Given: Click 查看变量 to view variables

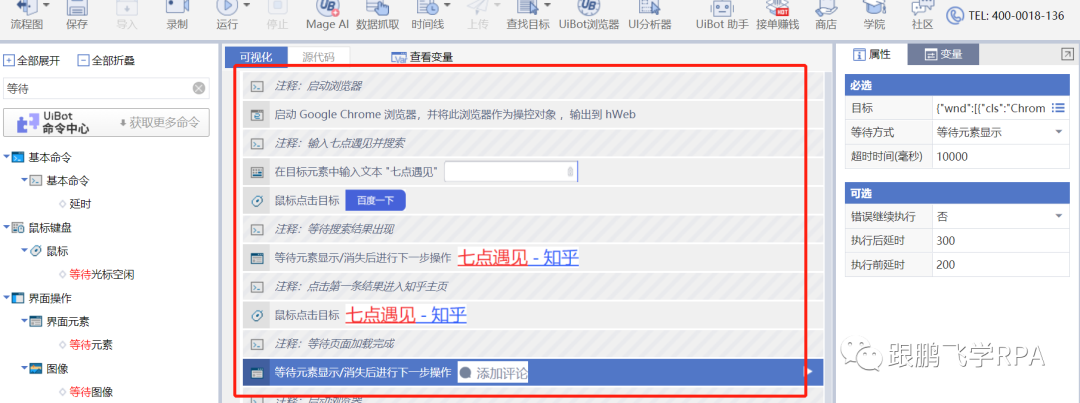Looking at the screenshot, I should click(422, 57).
